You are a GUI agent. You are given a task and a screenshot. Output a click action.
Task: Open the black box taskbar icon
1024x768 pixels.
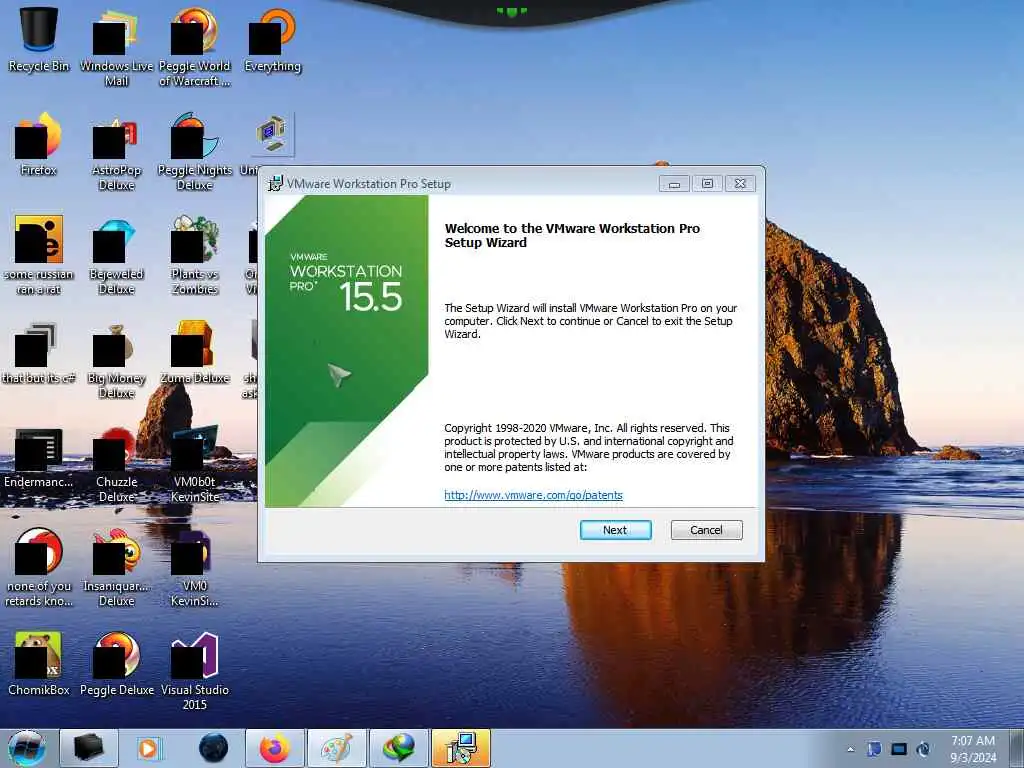(89, 748)
